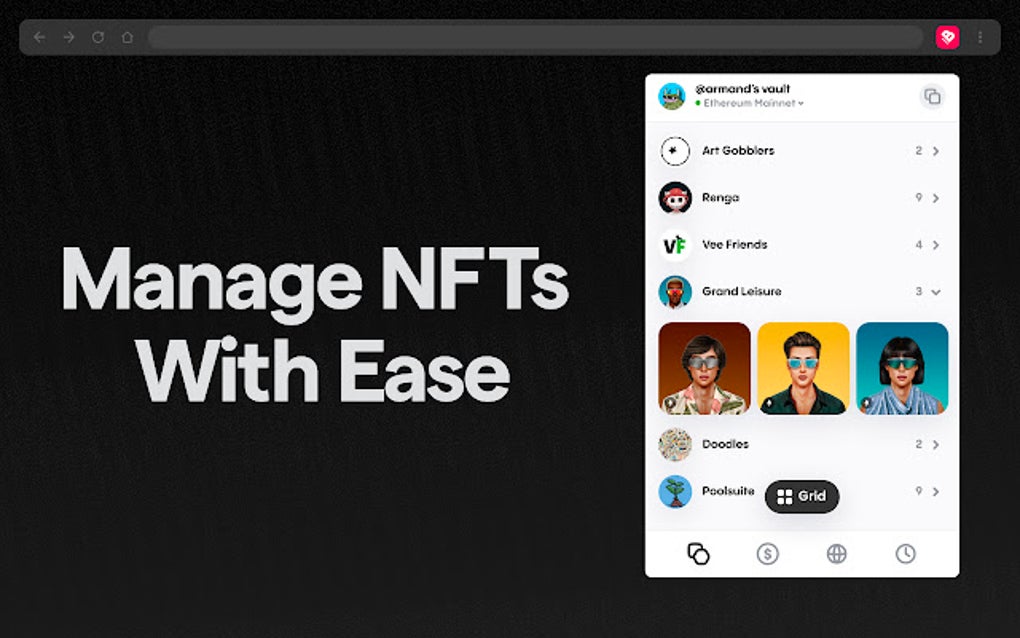Screen dimensions: 1020x638
Task: Select the NFTs tab icon at bottom
Action: 698,553
